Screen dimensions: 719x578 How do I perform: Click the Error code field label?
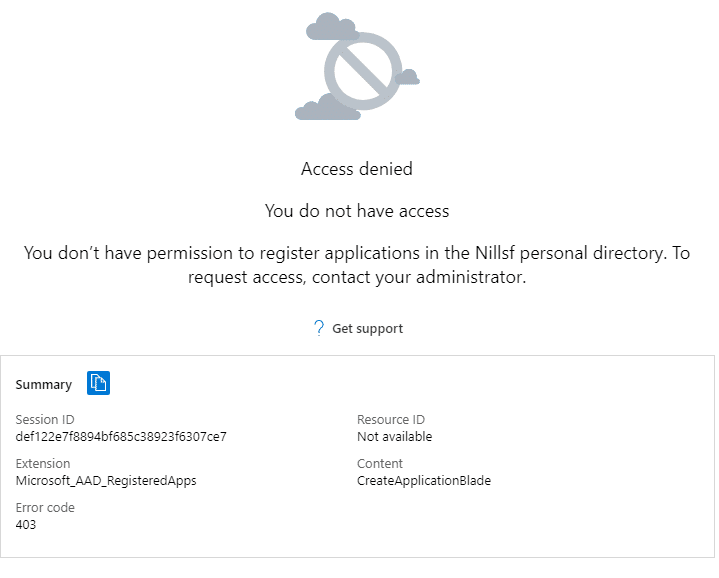(45, 507)
